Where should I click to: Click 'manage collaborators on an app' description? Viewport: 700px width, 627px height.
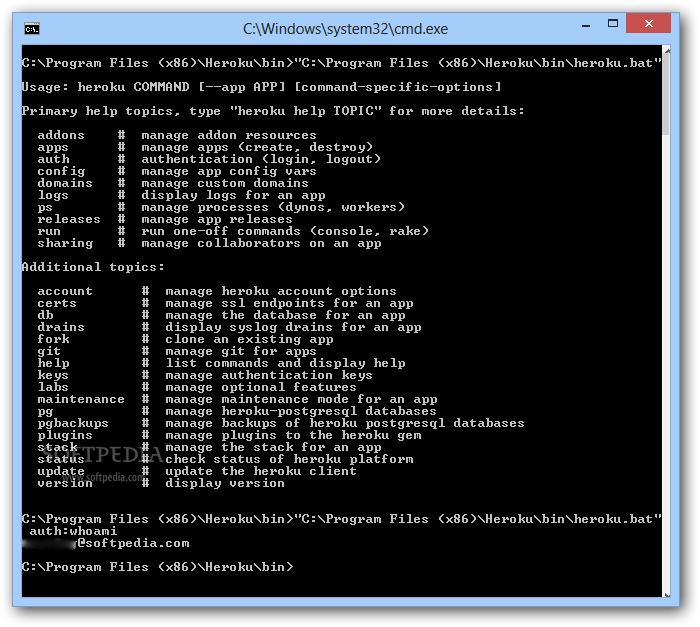click(262, 243)
